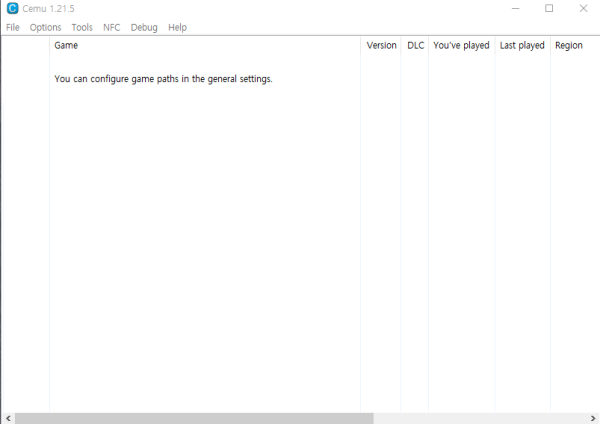Click the Cemu app icon in title bar

point(11,9)
